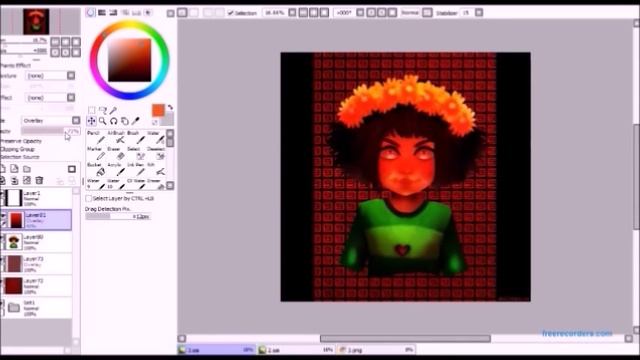Select the eyedropper tool
Image resolution: width=640 pixels, height=360 pixels.
point(136,121)
